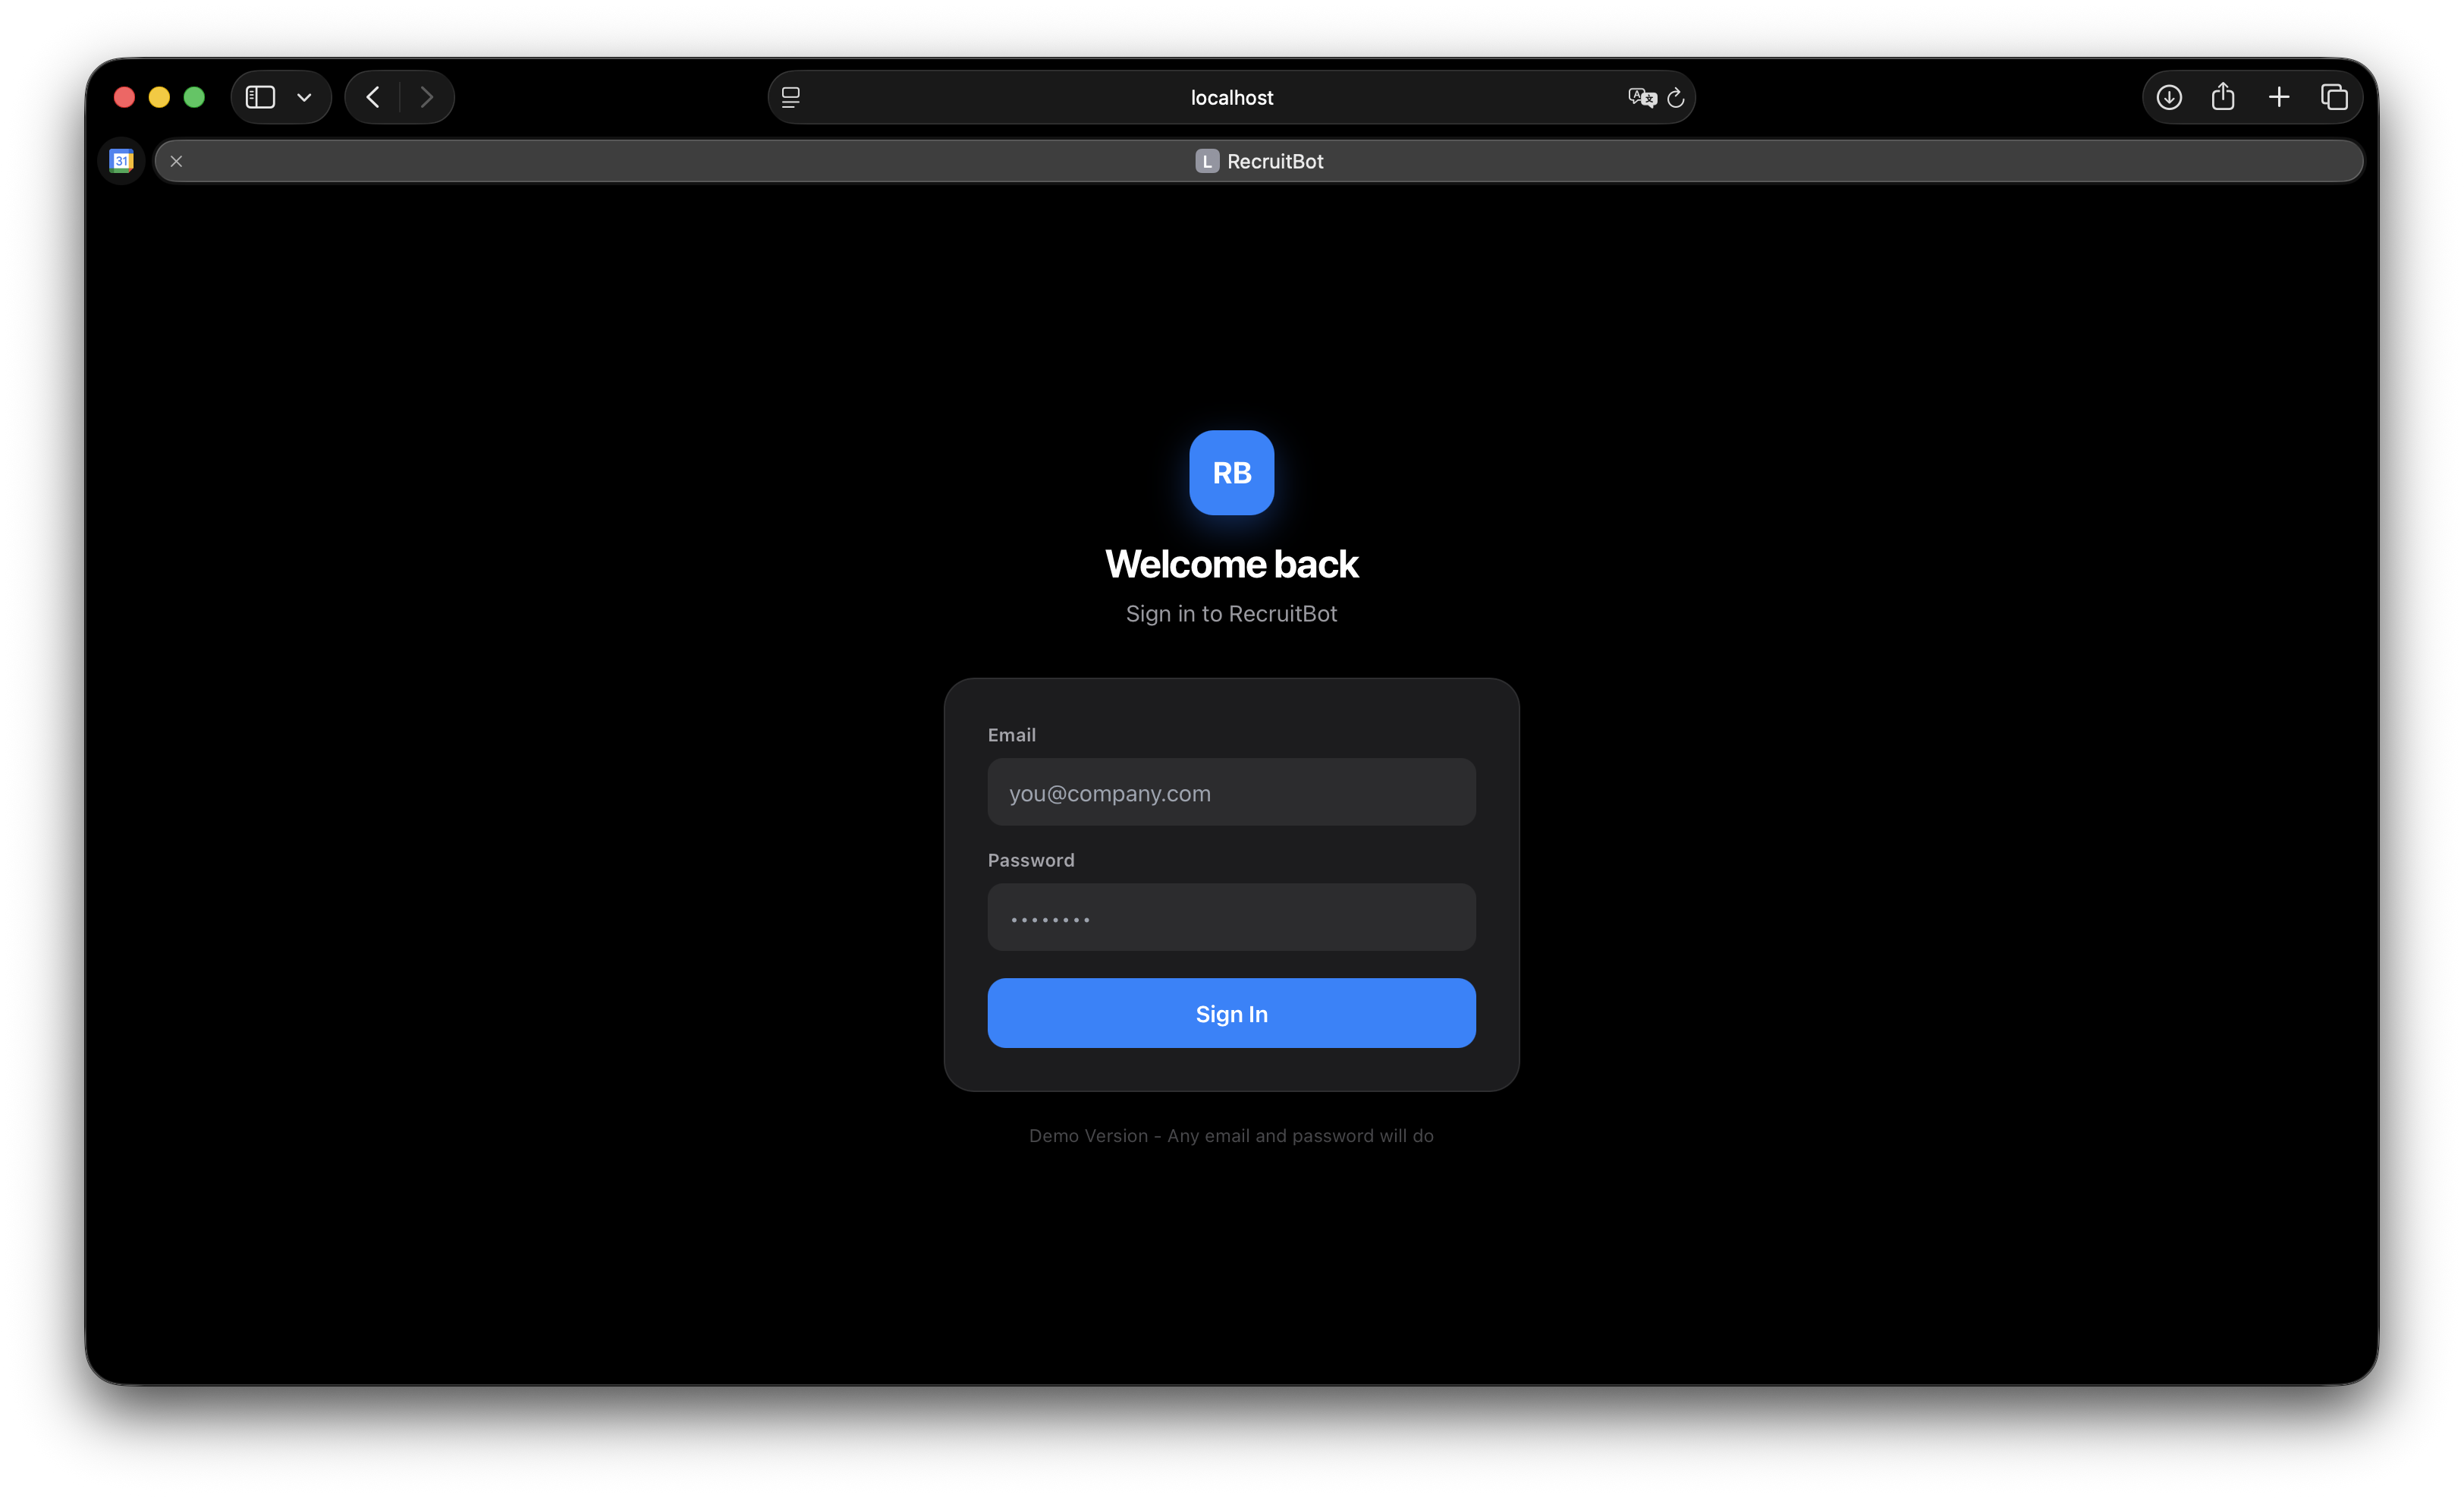Screen dimensions: 2464x1498
Task: Select the Password field
Action: pyautogui.click(x=1231, y=917)
